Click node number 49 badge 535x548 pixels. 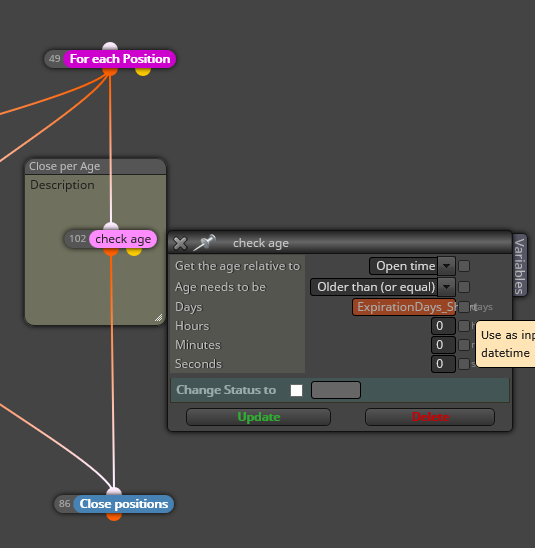click(x=55, y=59)
